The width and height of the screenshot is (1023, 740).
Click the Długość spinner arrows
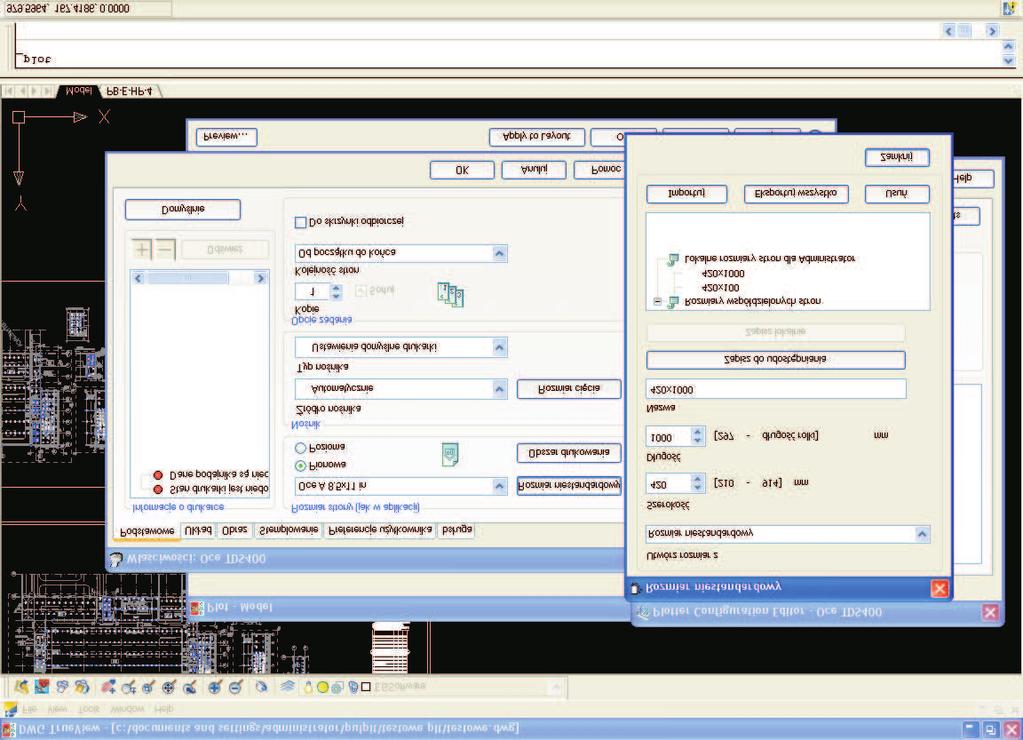(x=697, y=436)
